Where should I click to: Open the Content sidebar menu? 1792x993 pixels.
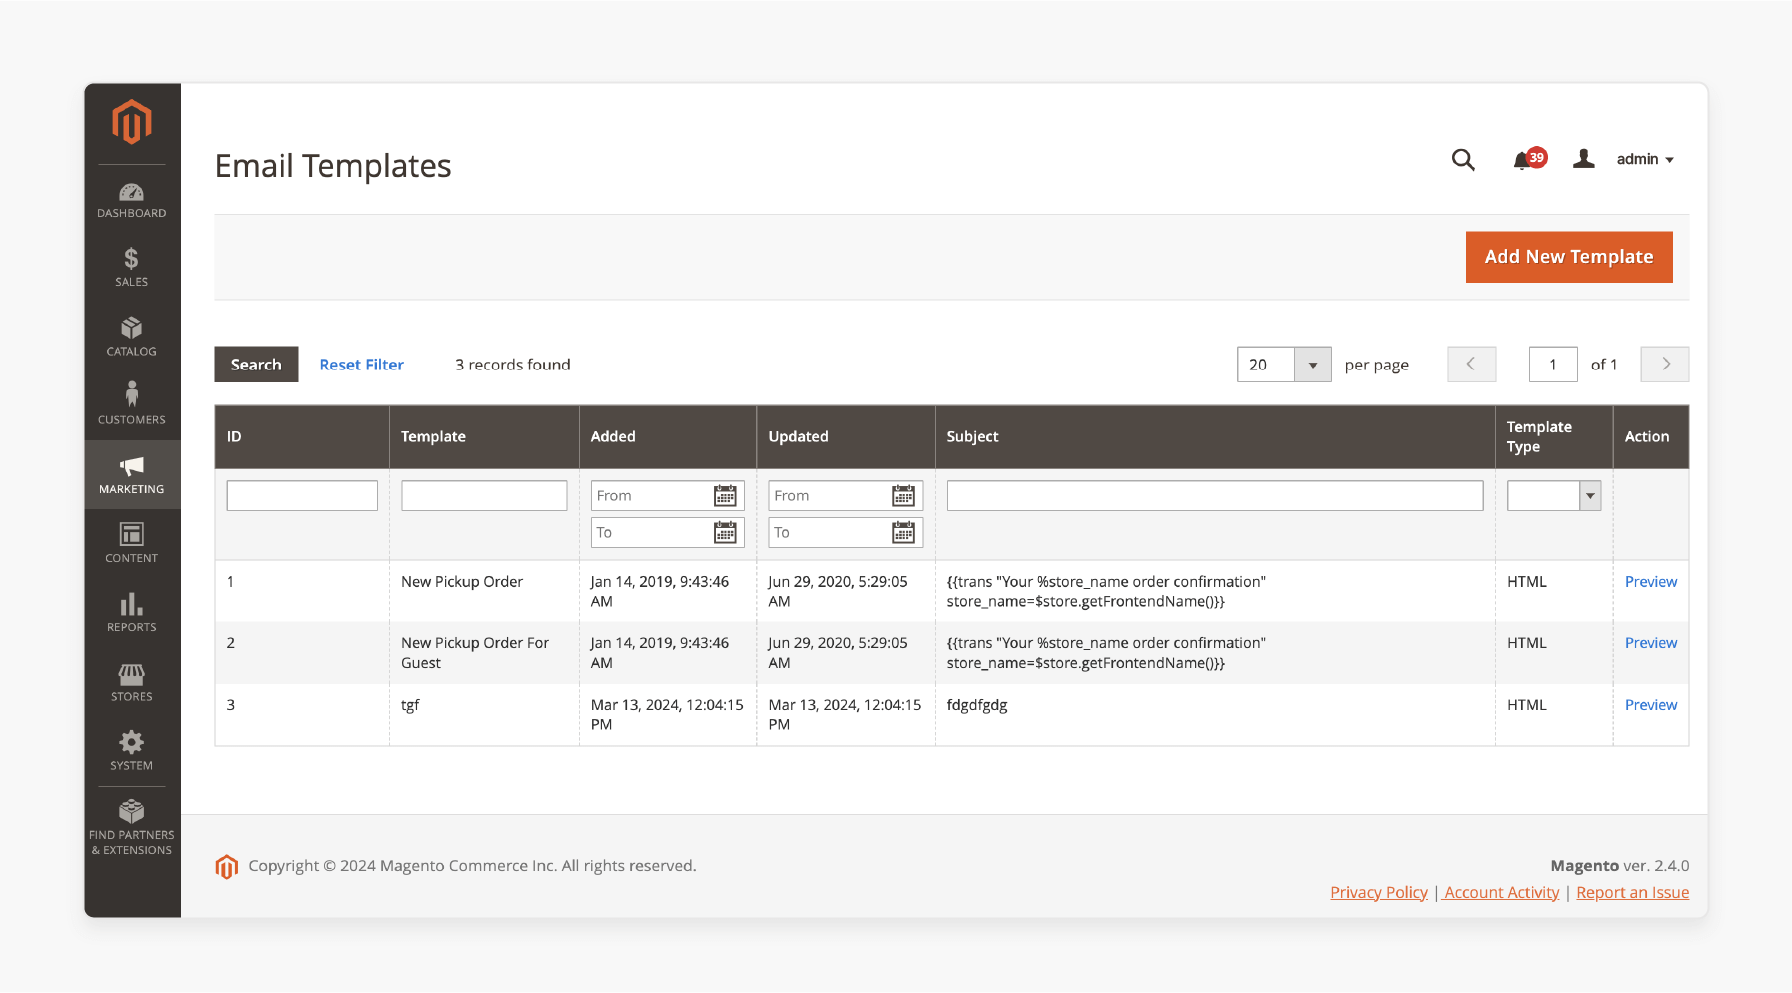132,543
